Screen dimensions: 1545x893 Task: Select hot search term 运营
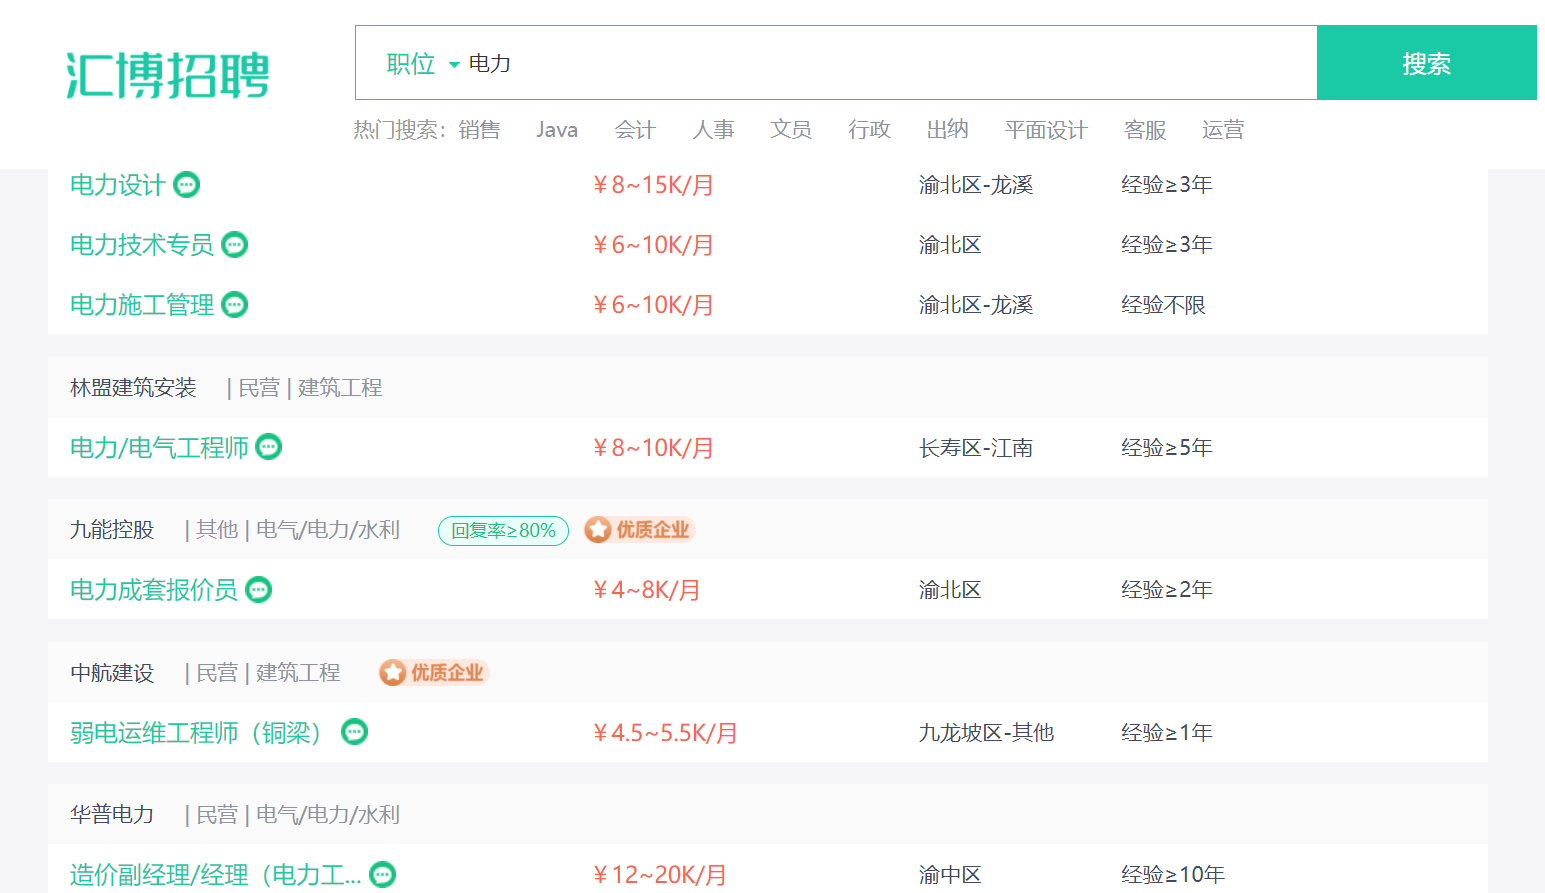(1223, 130)
